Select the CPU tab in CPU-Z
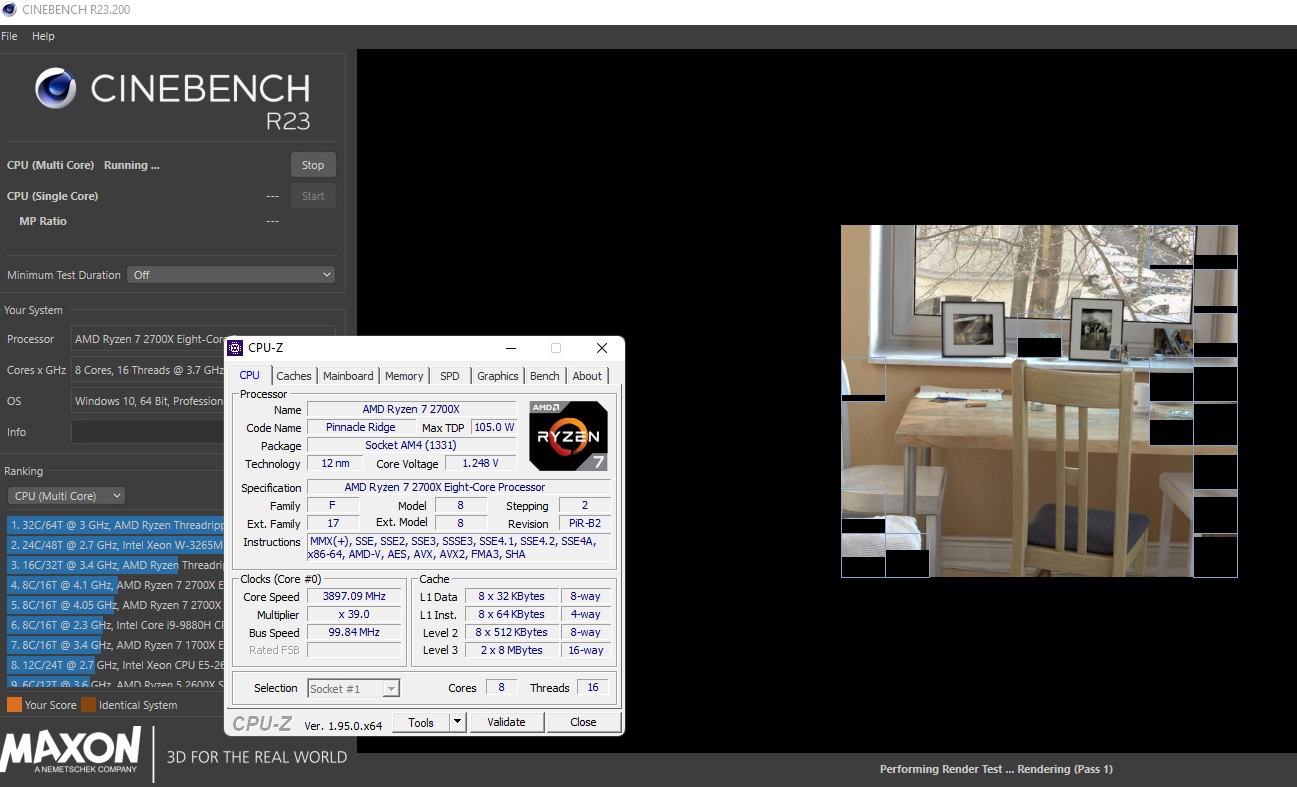This screenshot has height=787, width=1297. [250, 375]
